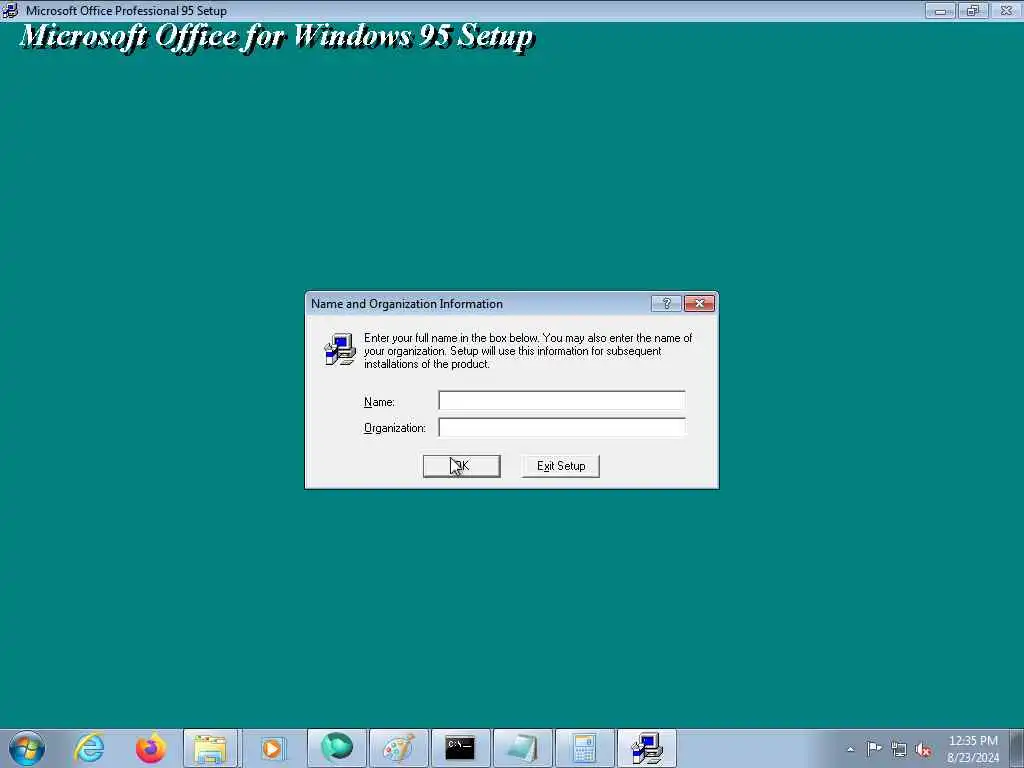Image resolution: width=1024 pixels, height=768 pixels.
Task: Click the Name input field
Action: coord(562,400)
